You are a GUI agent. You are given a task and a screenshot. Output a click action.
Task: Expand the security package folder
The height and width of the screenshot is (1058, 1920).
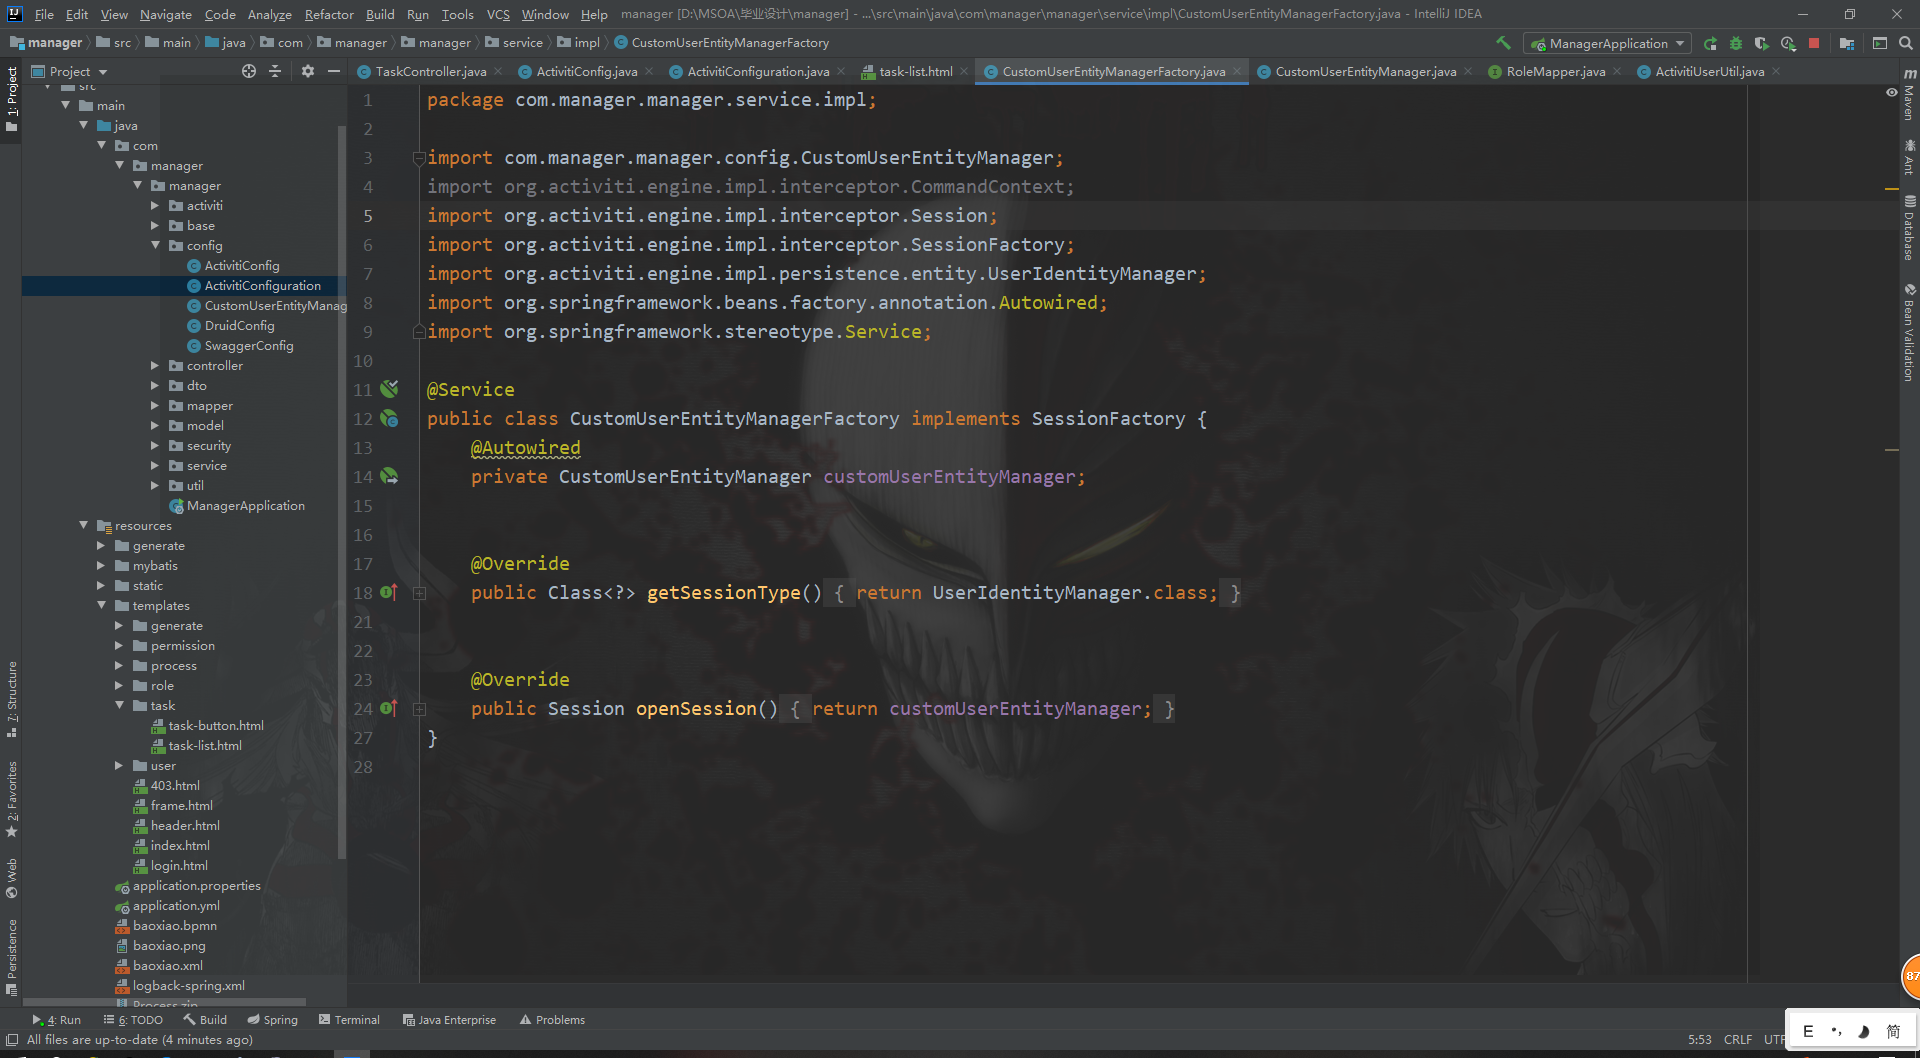(155, 445)
